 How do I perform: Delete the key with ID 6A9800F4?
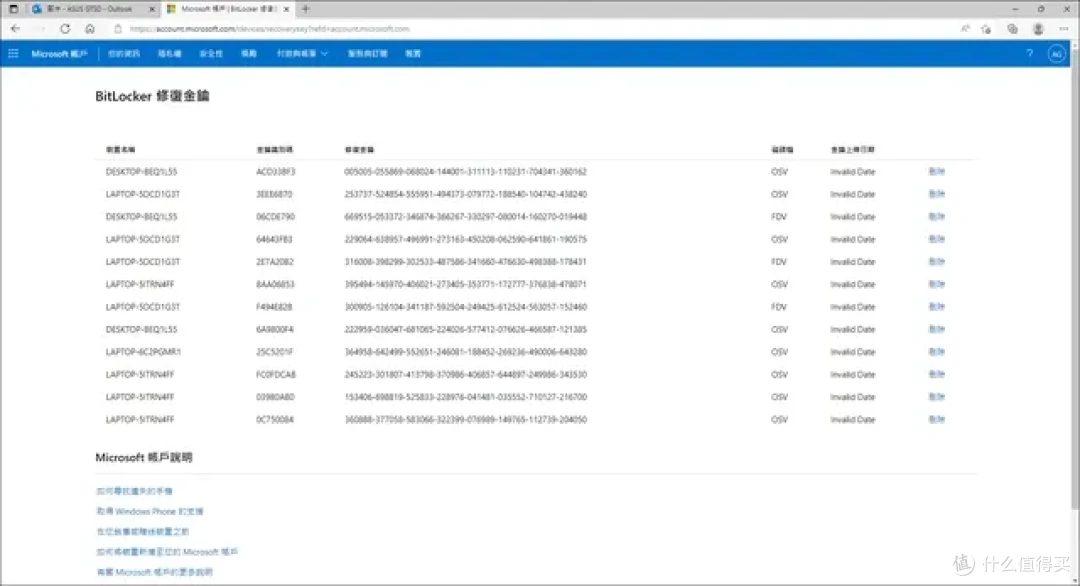pos(937,329)
